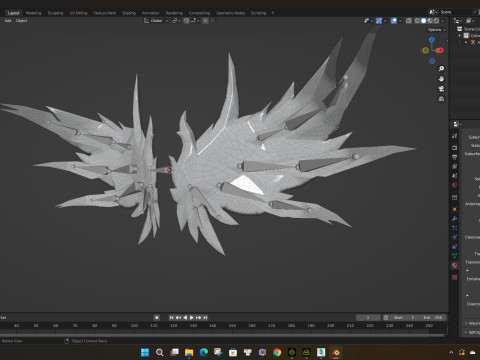Image resolution: width=480 pixels, height=360 pixels.
Task: Toggle viewport overlays visibility
Action: pyautogui.click(x=394, y=21)
